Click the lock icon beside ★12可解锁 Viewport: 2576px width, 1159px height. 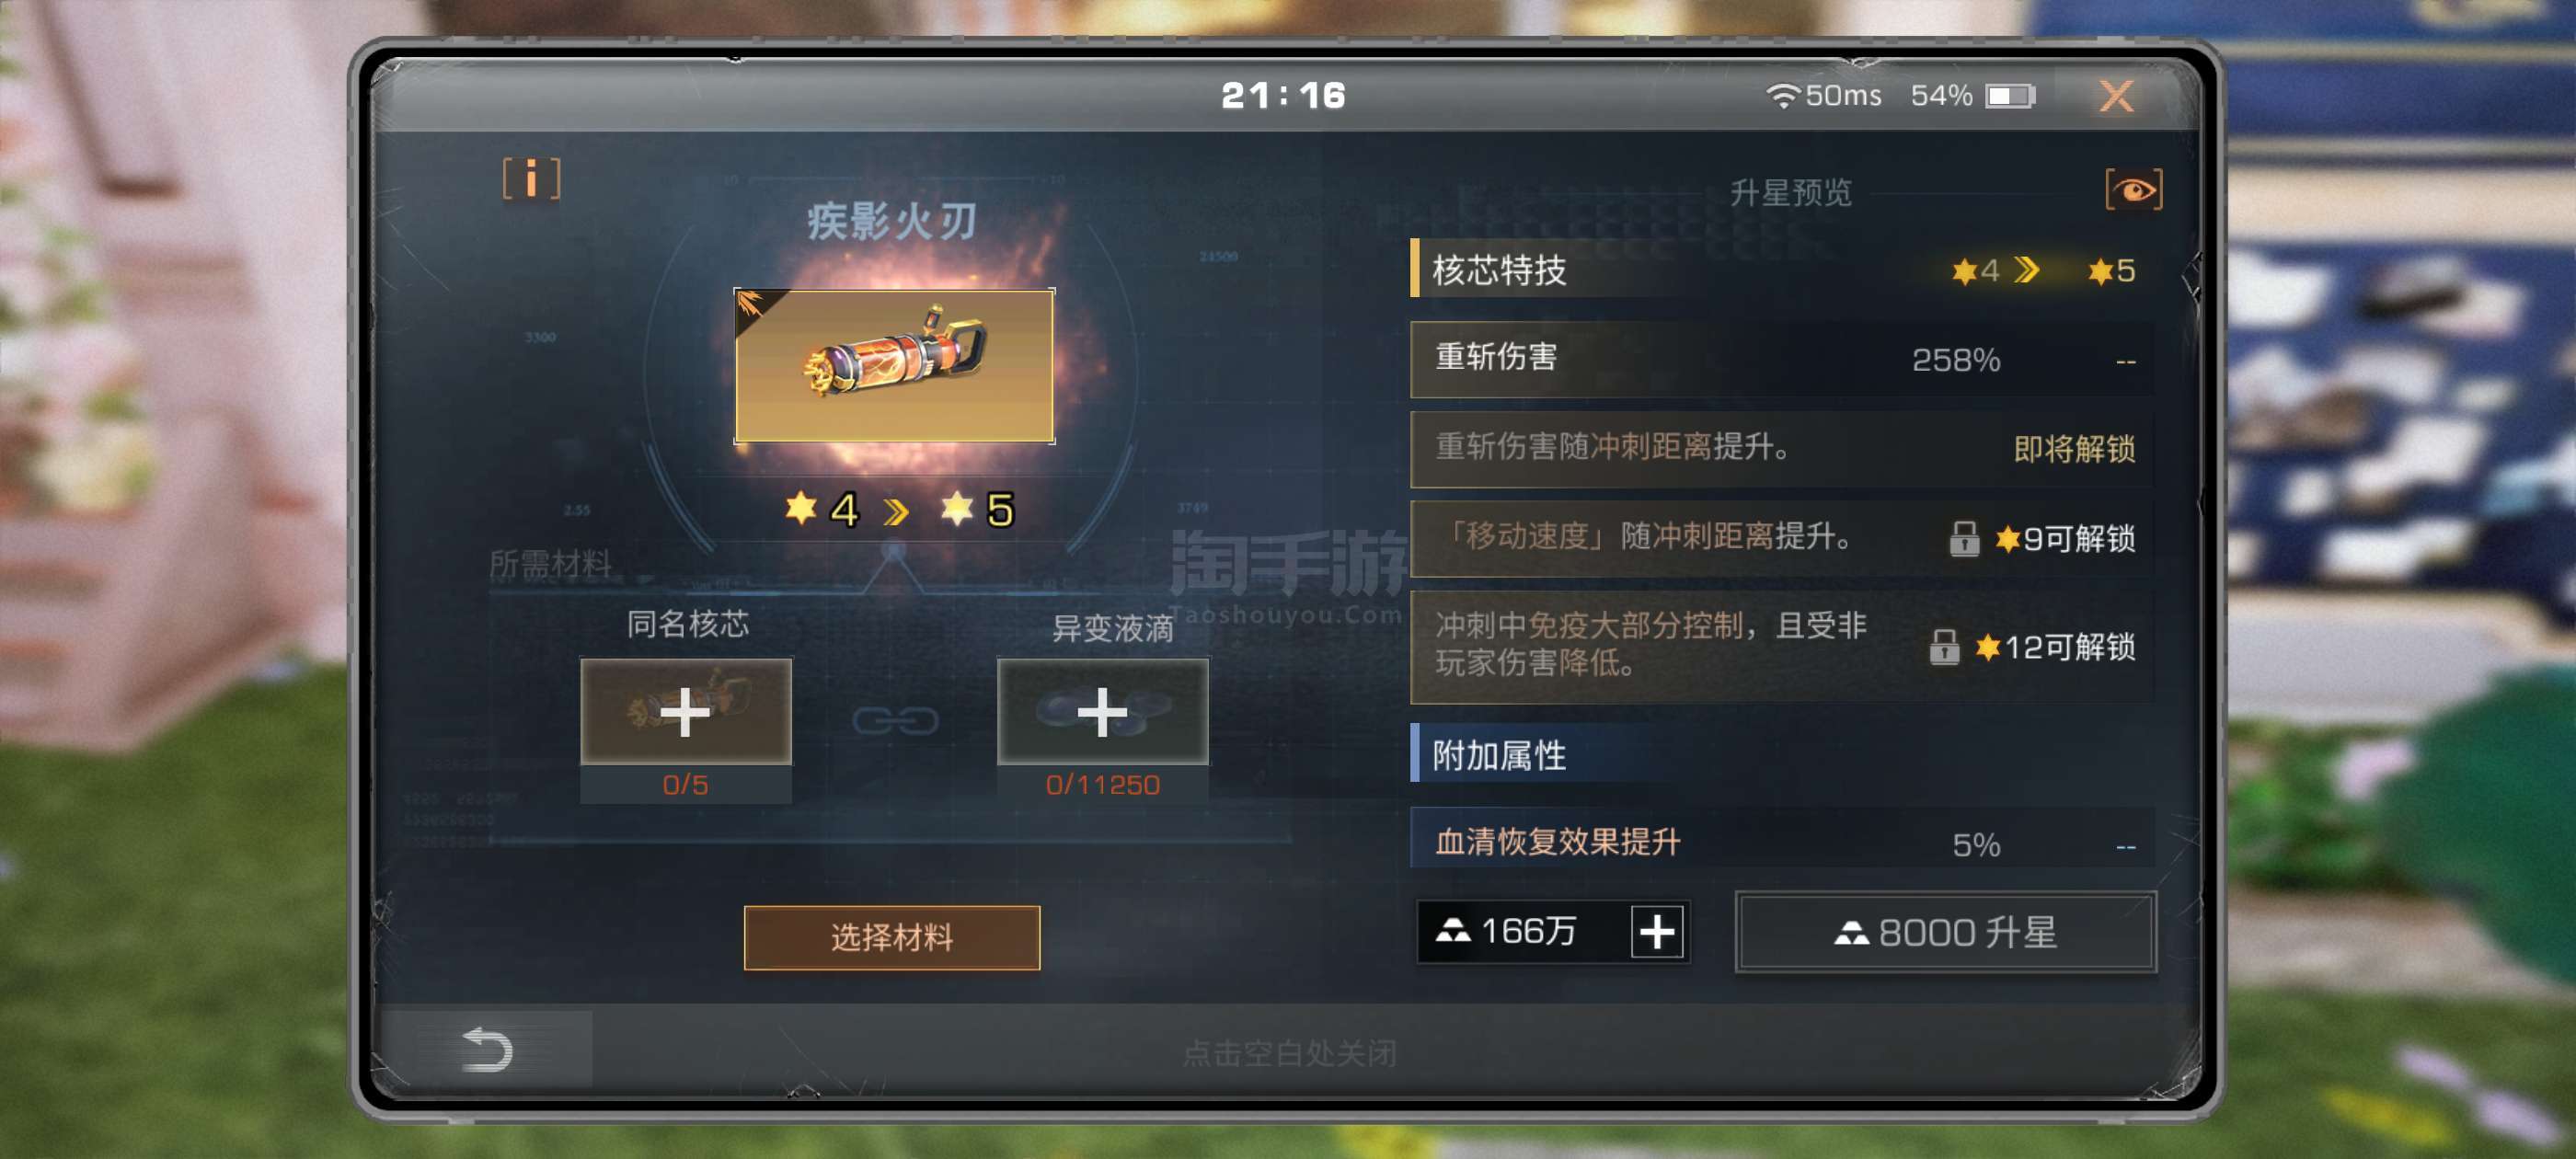tap(1944, 647)
